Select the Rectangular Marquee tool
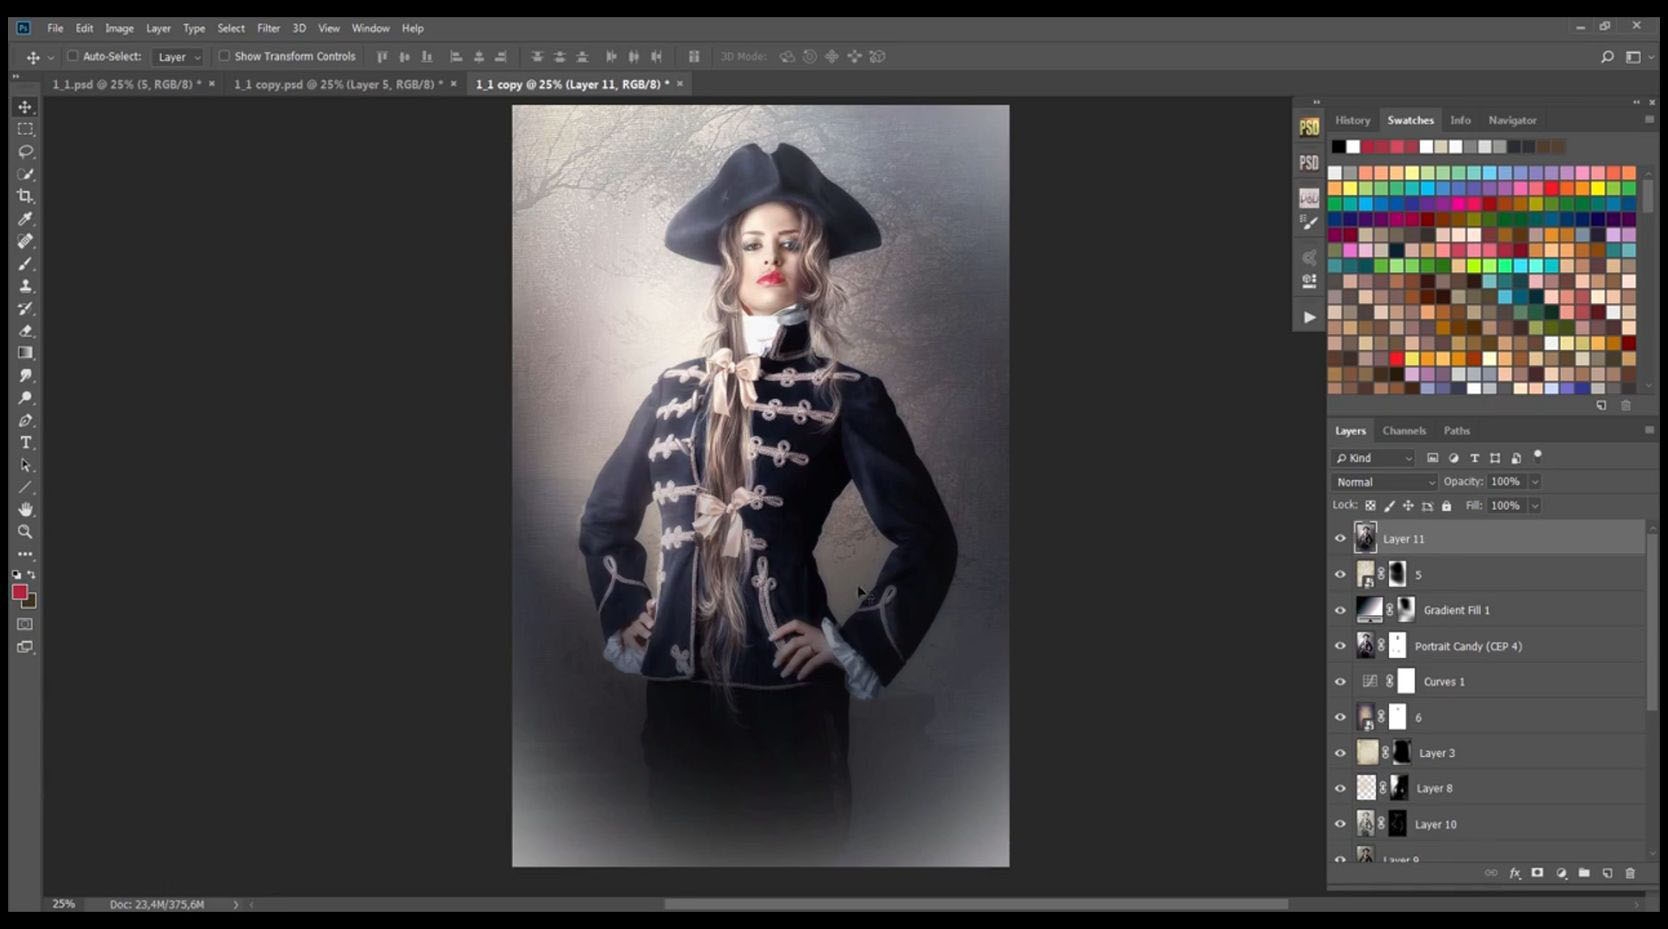 (25, 129)
